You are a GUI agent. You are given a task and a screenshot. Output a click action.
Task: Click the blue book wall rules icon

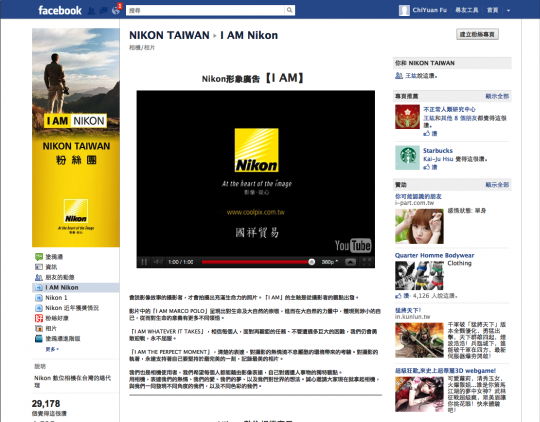click(x=39, y=339)
